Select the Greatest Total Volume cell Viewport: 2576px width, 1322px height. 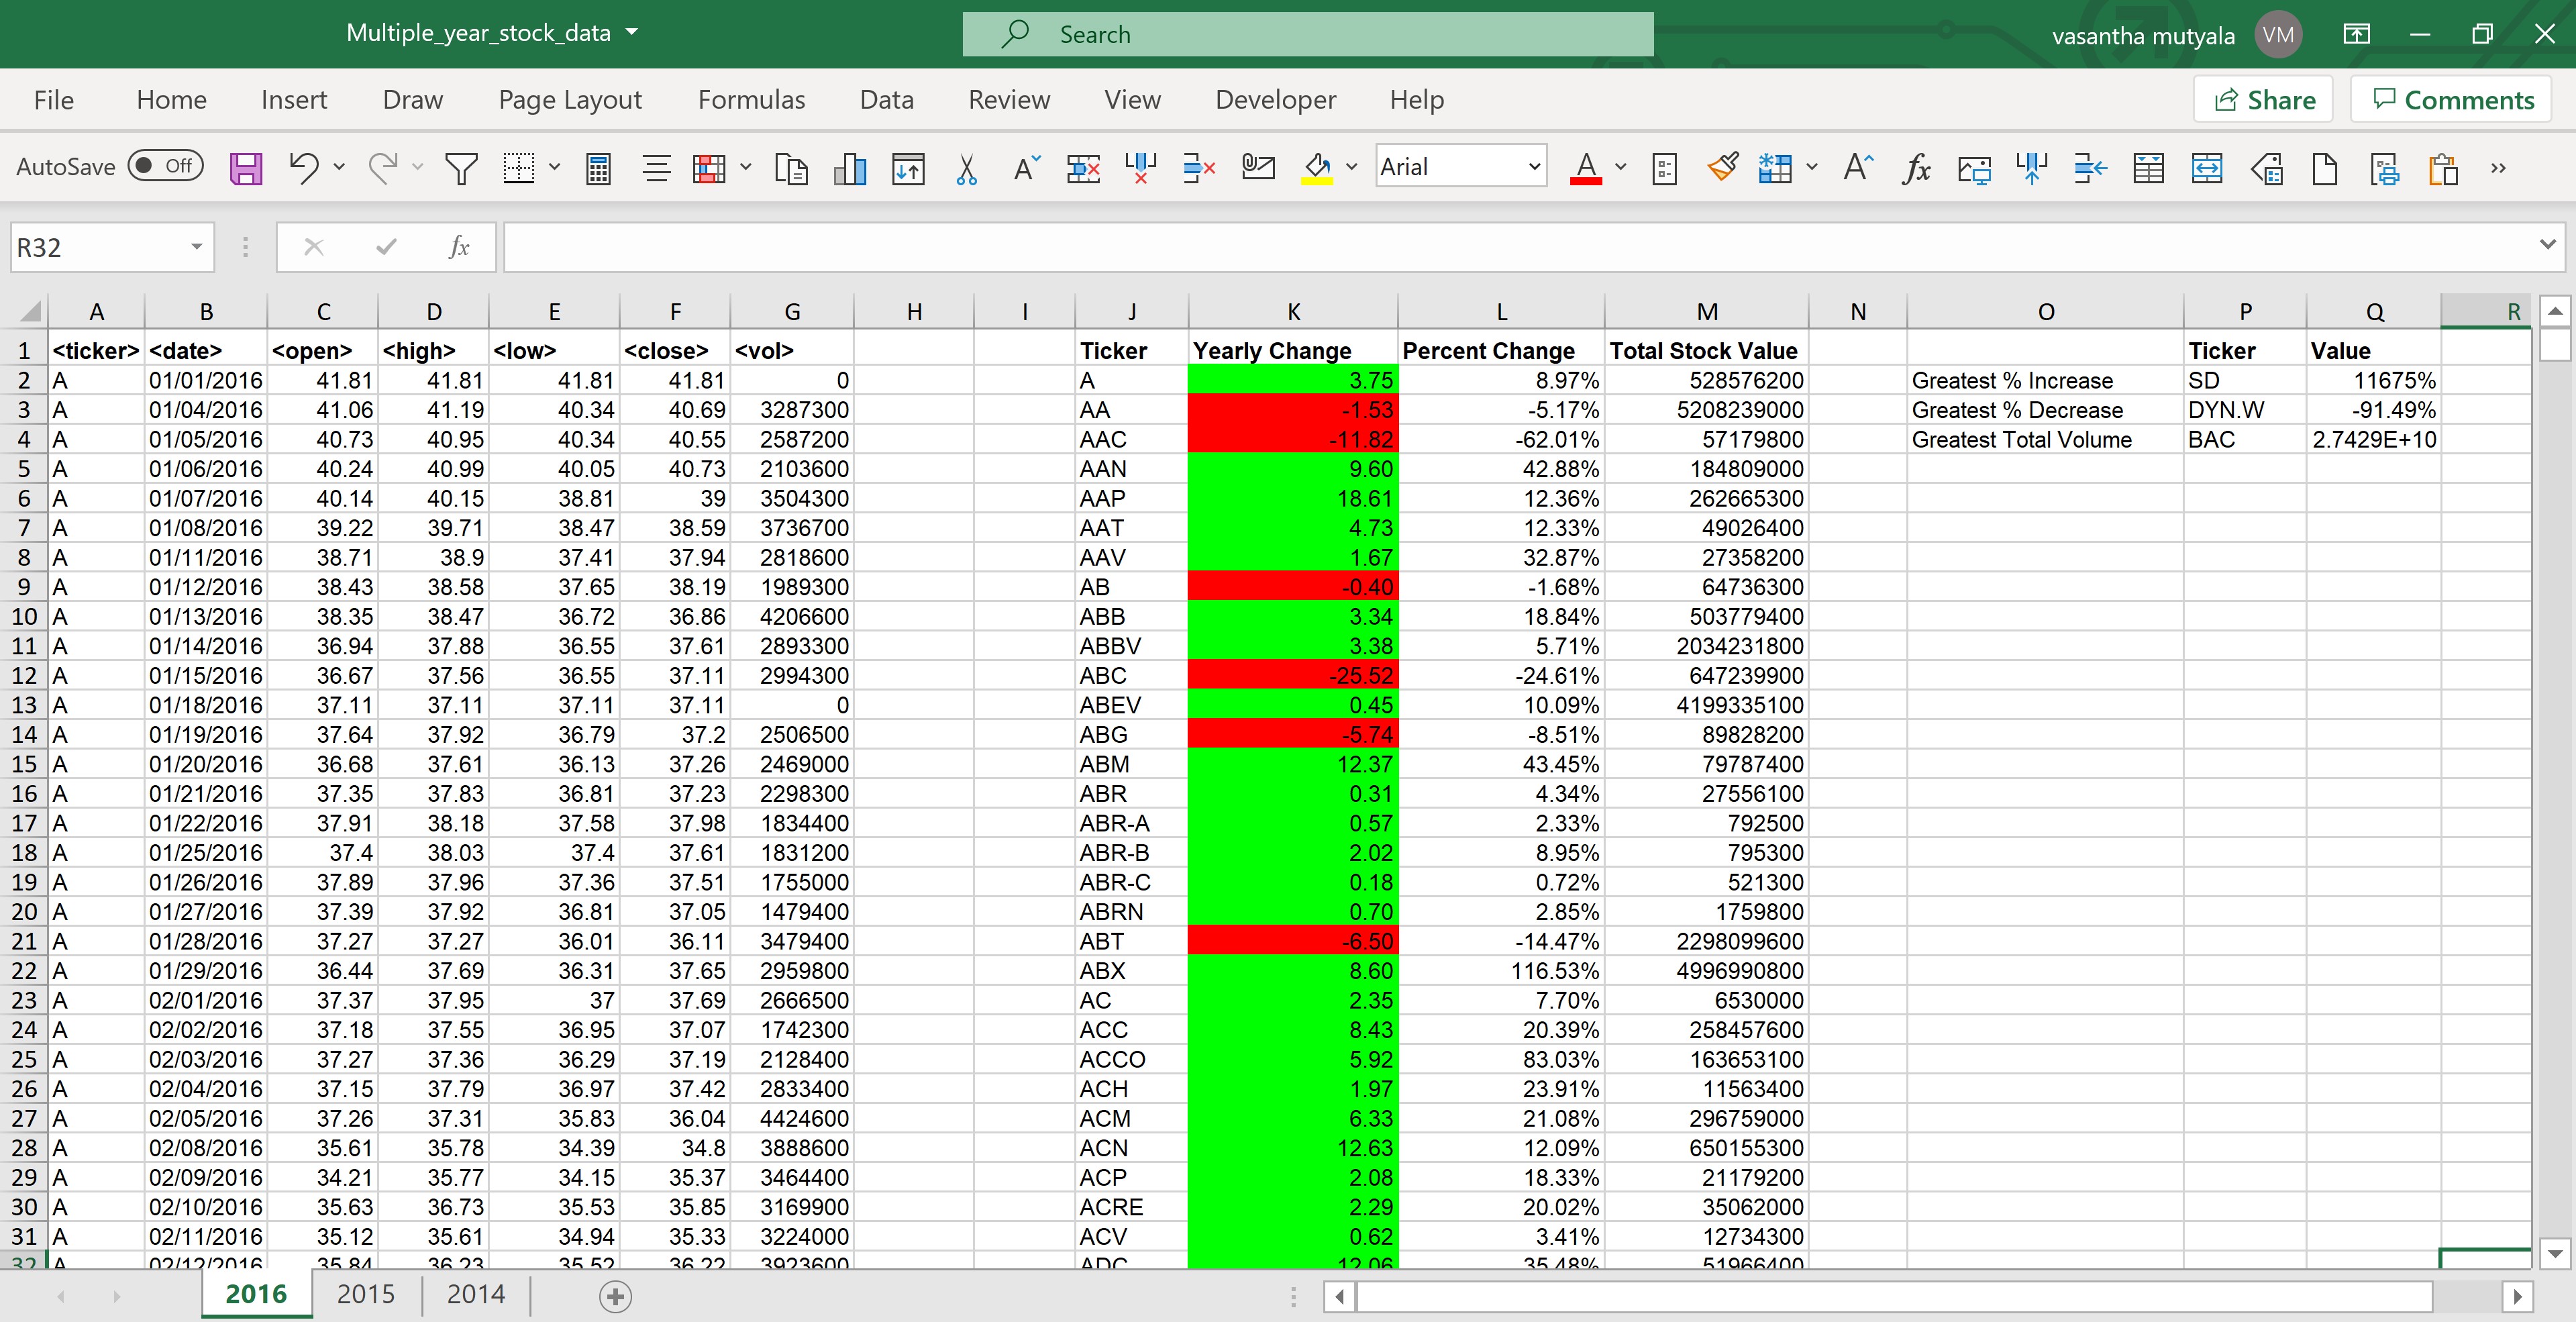pos(2045,440)
